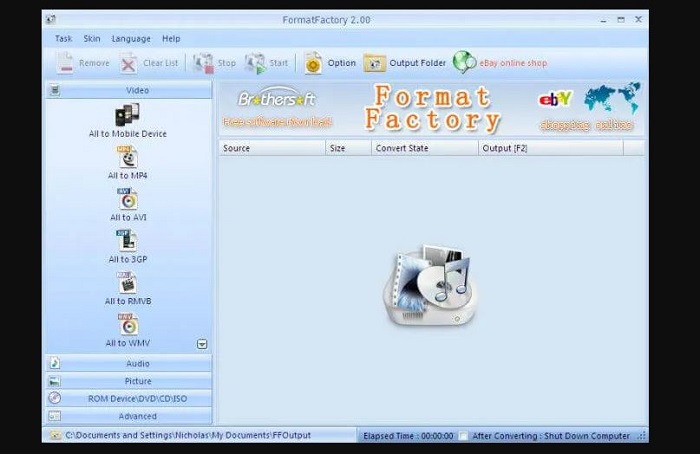Open the Help menu
Viewport: 700px width, 454px height.
(x=171, y=39)
